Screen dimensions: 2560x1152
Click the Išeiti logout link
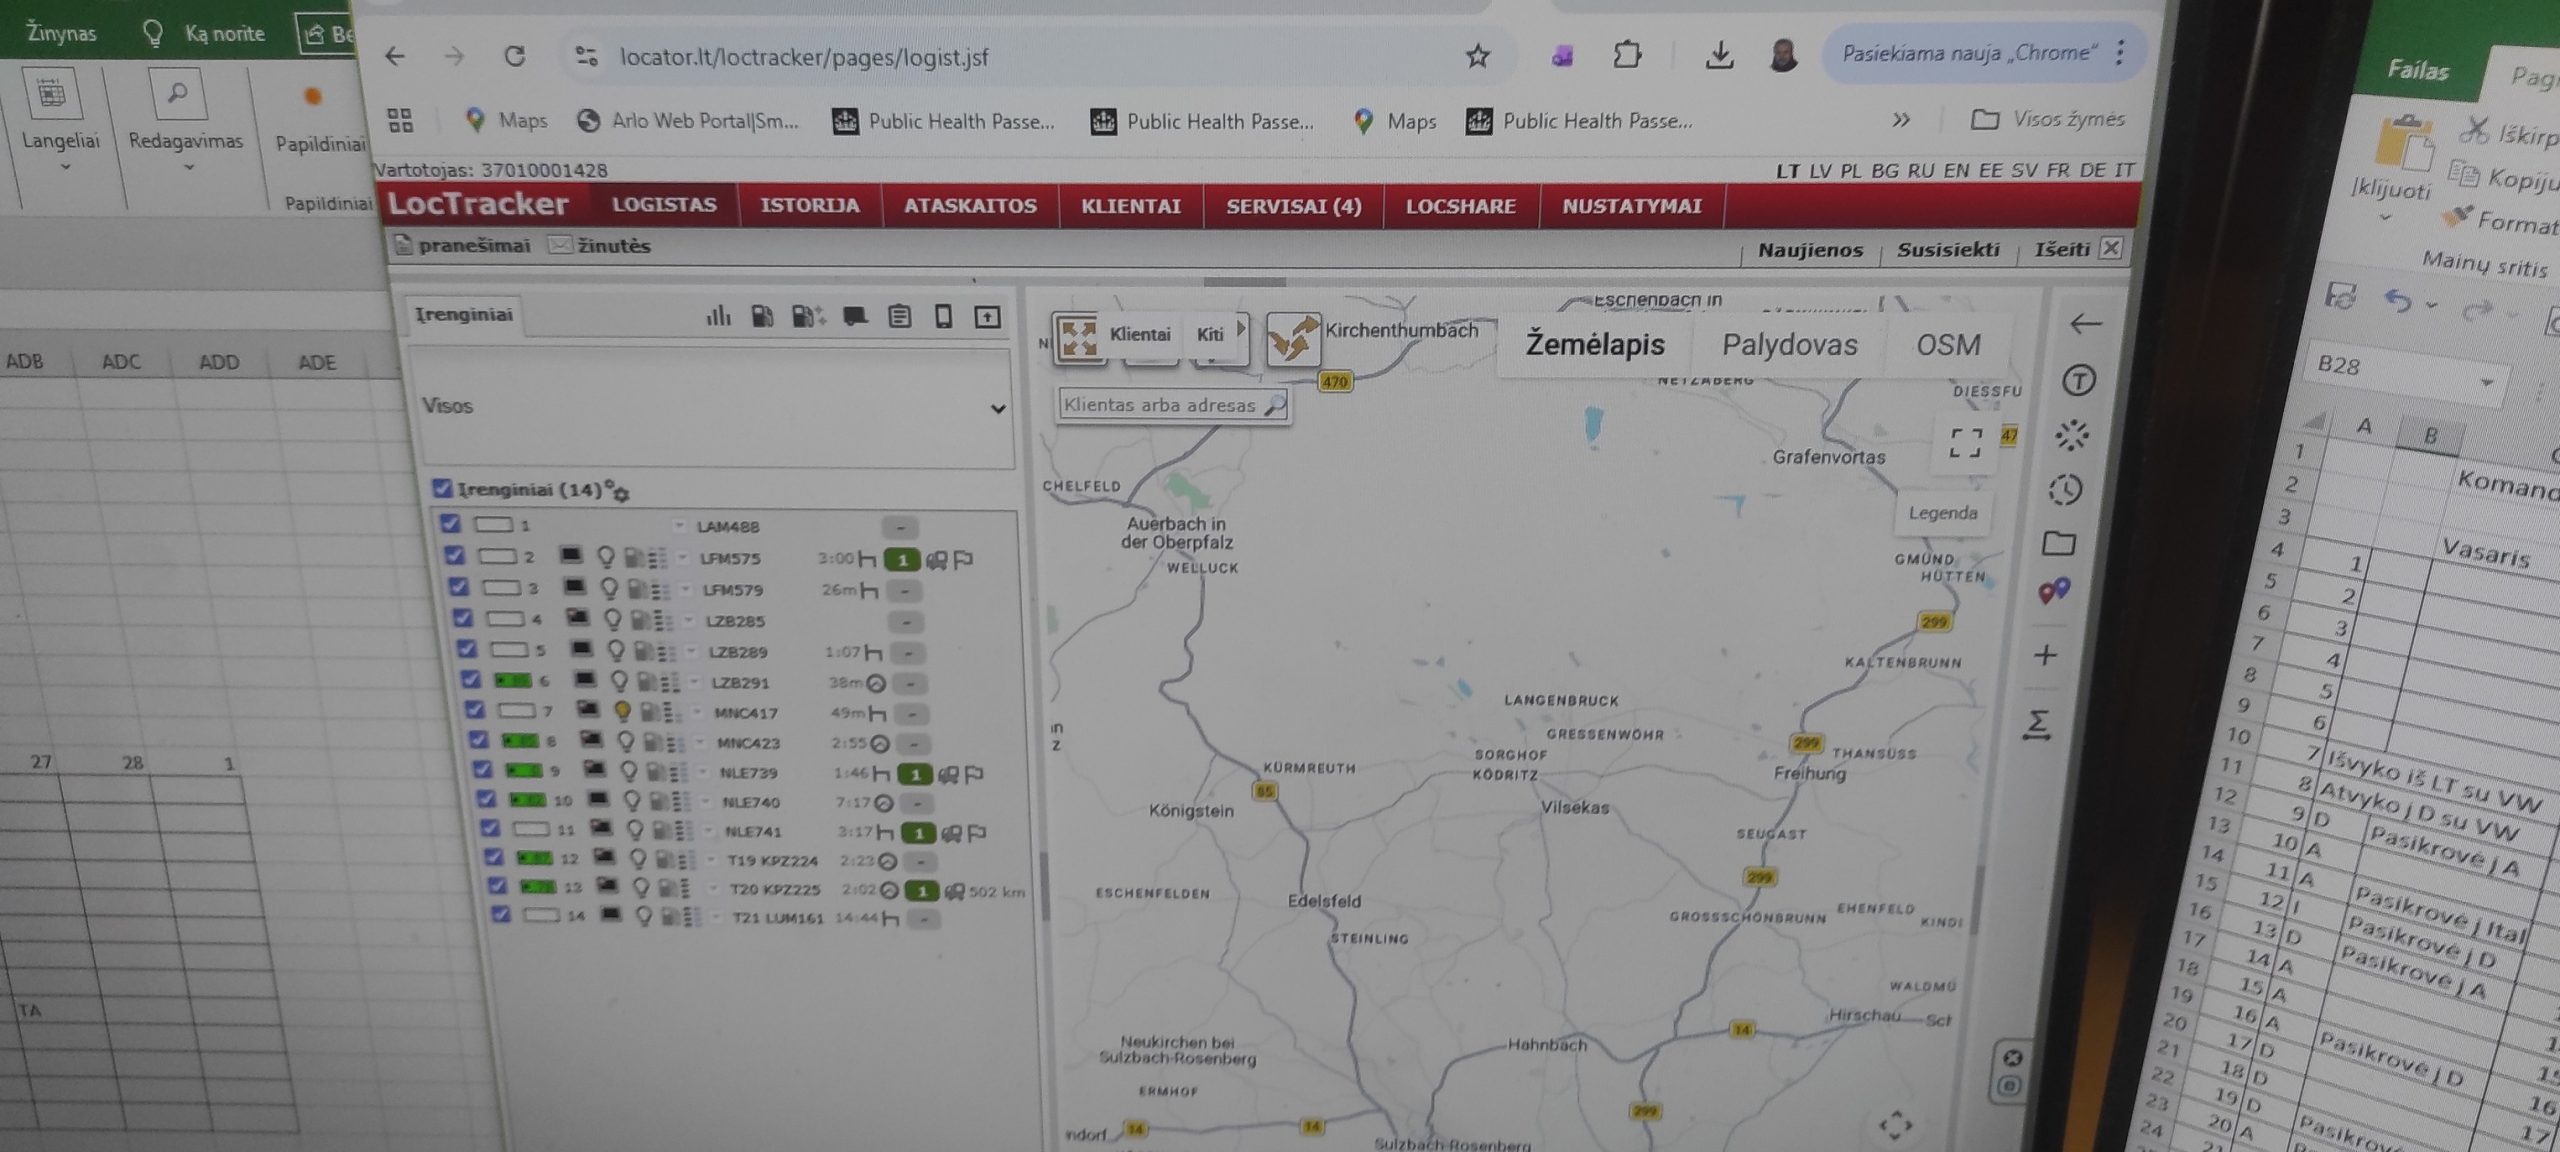pos(2062,249)
